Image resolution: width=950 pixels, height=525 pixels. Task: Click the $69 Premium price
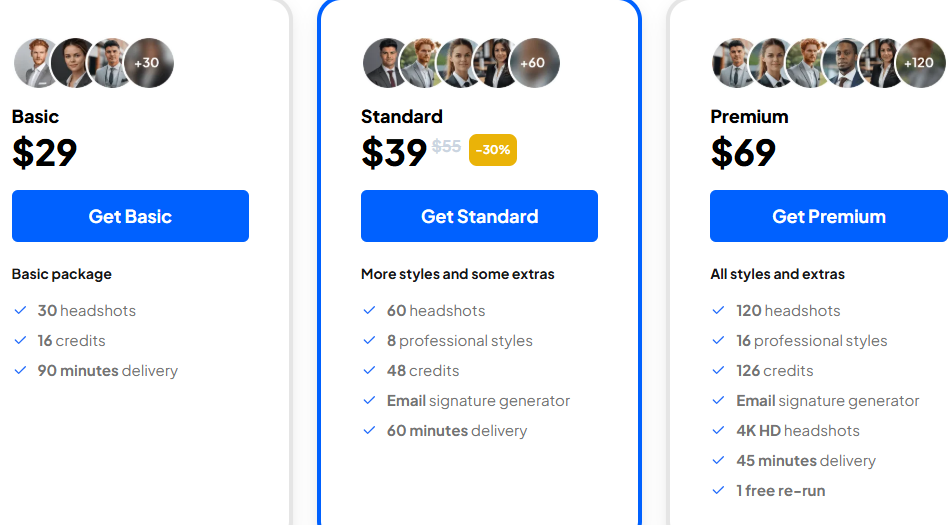[743, 152]
